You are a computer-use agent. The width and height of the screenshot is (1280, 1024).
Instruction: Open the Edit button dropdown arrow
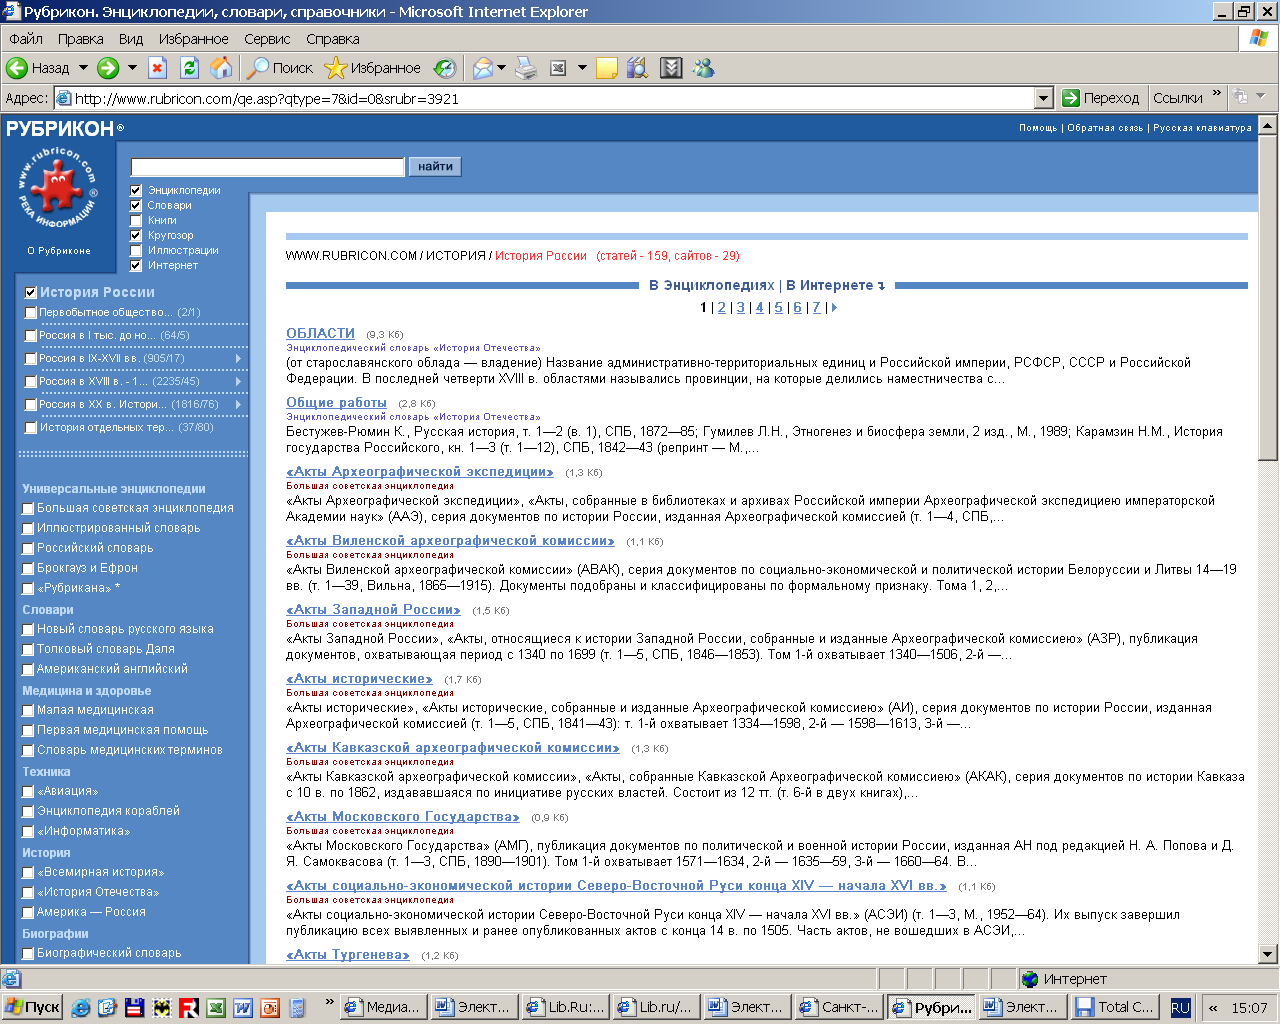582,68
